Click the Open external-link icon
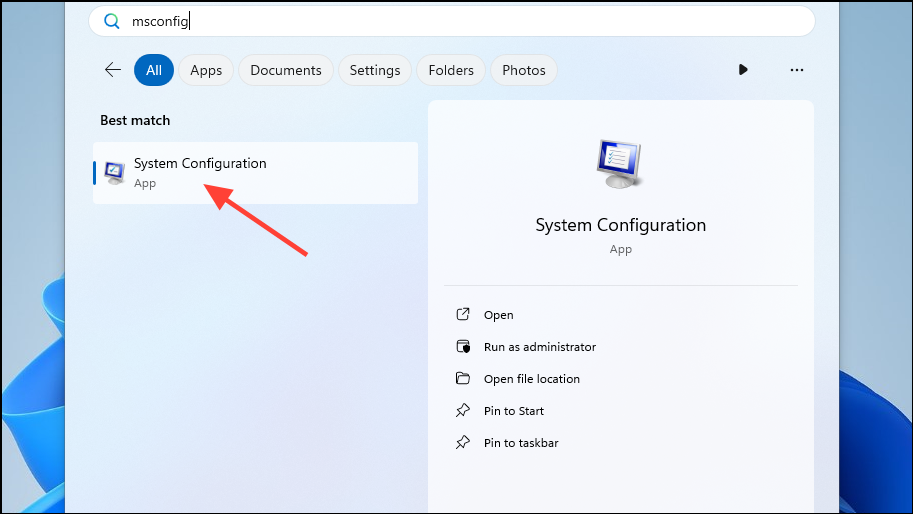The height and width of the screenshot is (514, 913). click(x=462, y=314)
